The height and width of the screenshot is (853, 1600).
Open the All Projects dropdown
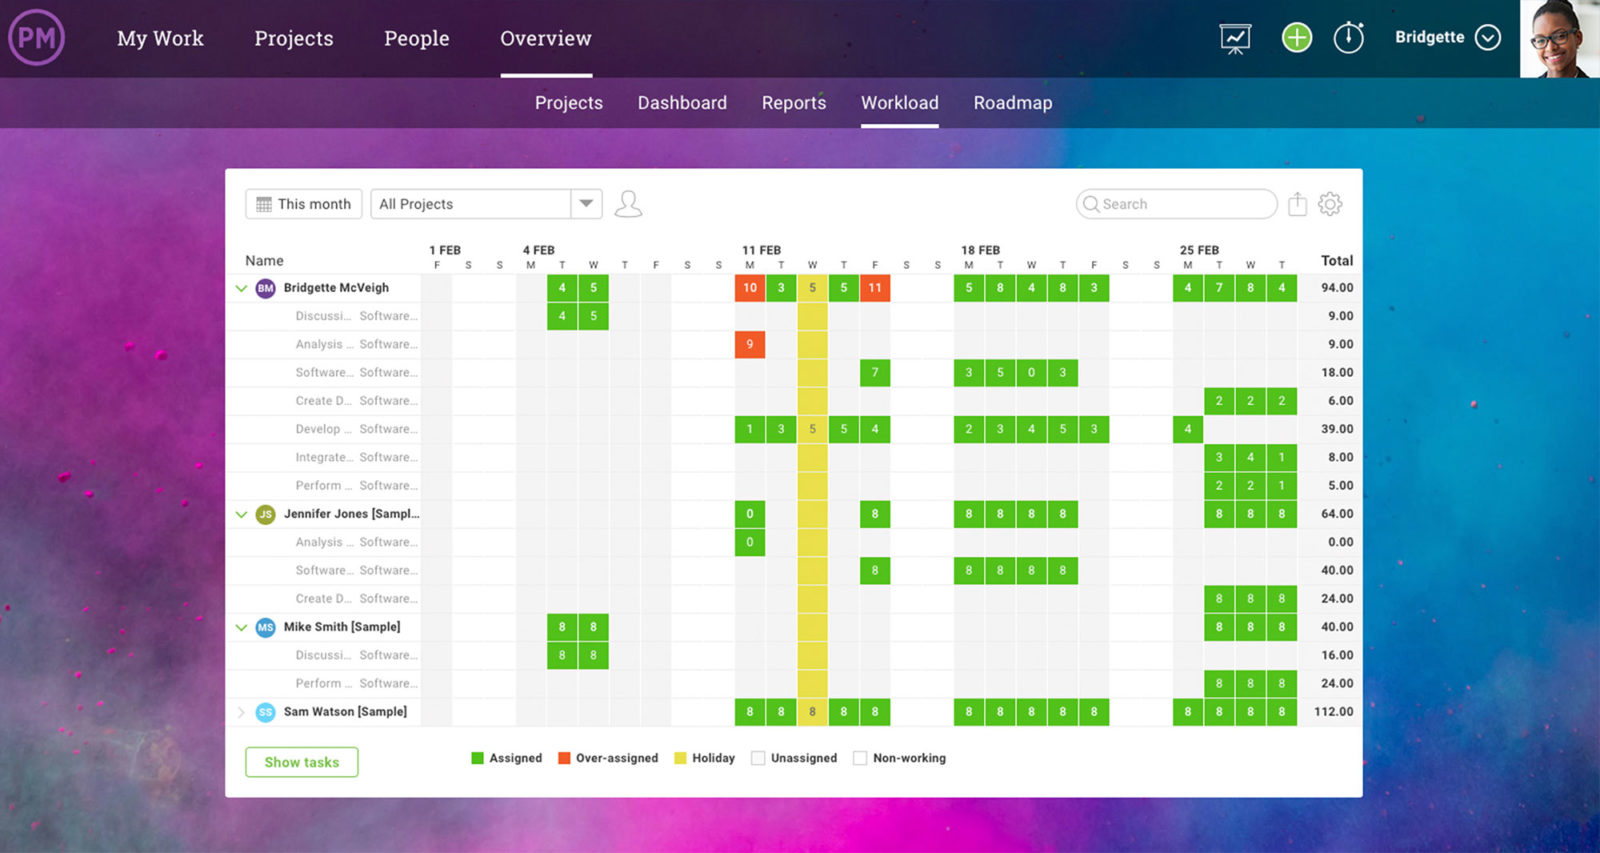pos(486,204)
